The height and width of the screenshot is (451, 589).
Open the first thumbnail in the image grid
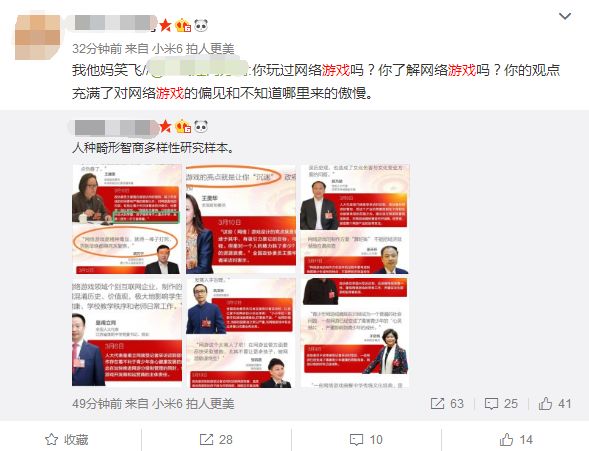[127, 219]
